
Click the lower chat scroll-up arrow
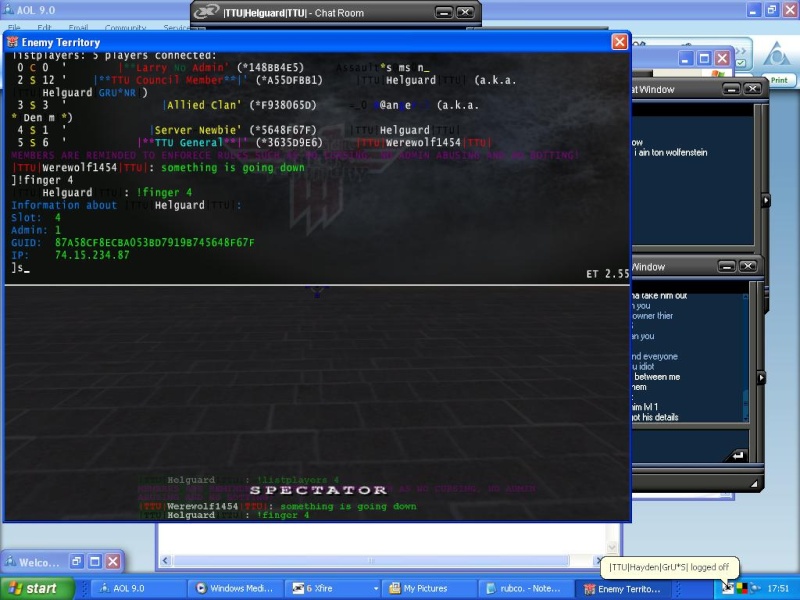click(x=745, y=296)
